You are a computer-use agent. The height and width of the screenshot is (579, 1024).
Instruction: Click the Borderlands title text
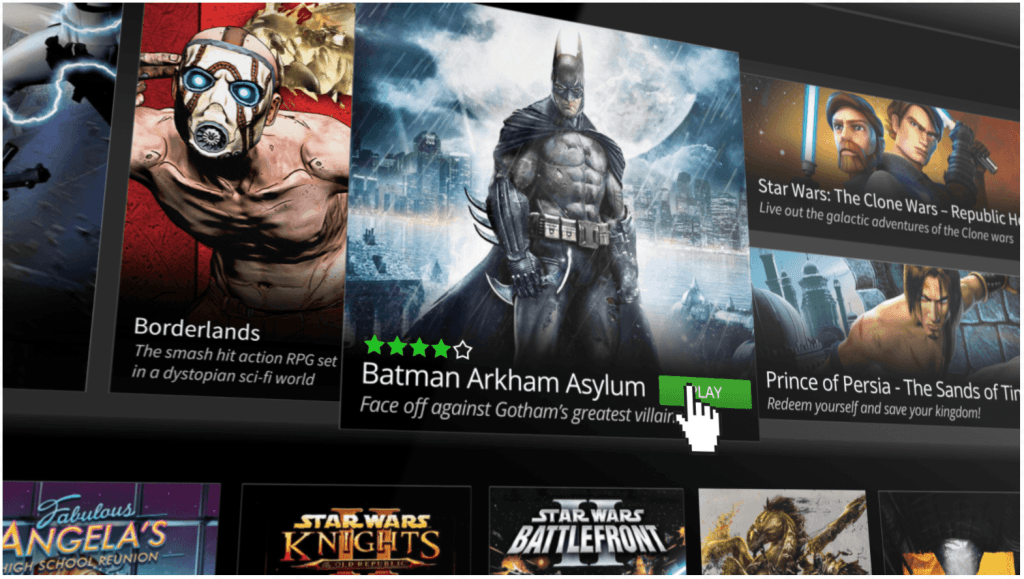click(x=197, y=329)
